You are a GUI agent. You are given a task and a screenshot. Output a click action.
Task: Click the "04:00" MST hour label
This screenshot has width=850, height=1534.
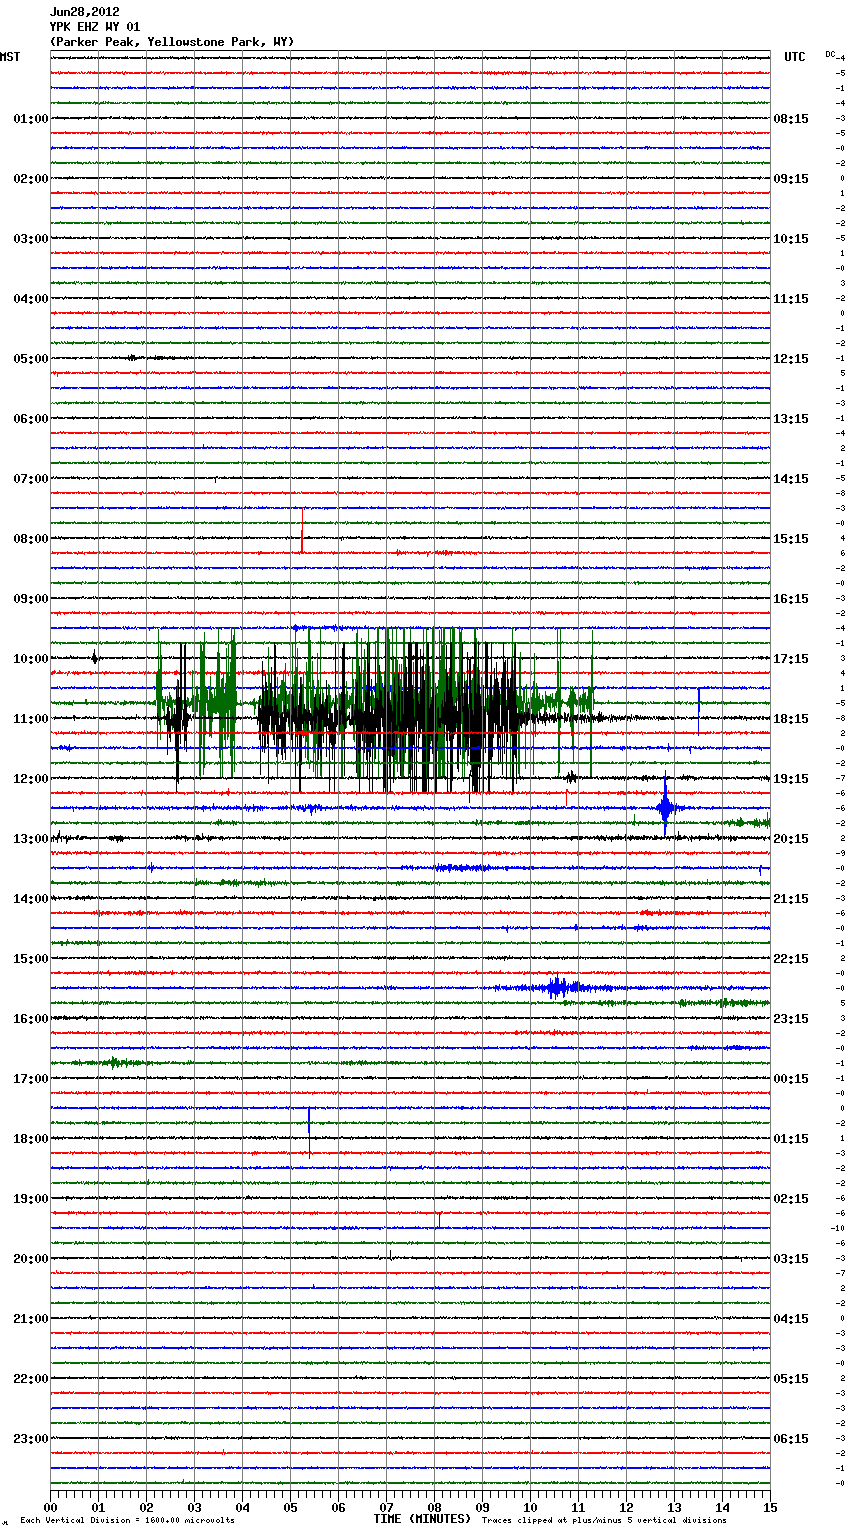coord(31,299)
